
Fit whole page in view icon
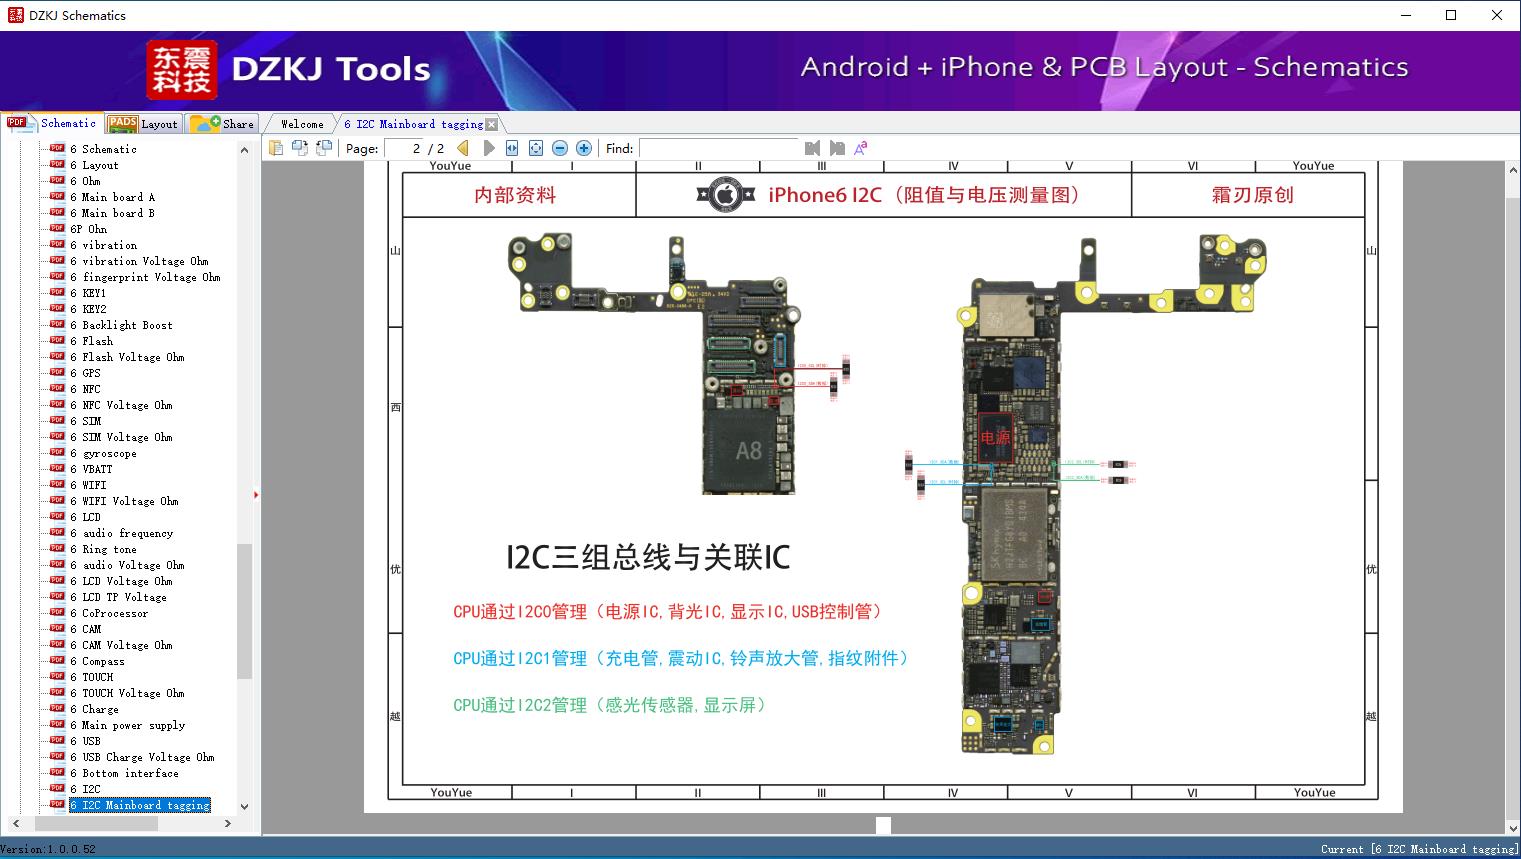536,148
